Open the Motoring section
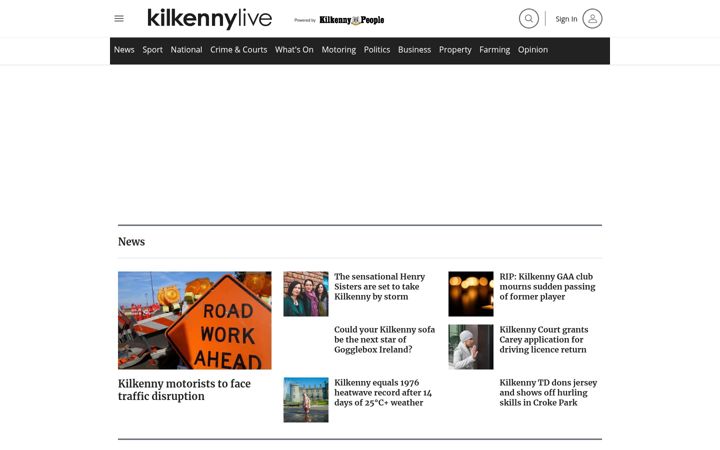Image resolution: width=720 pixels, height=450 pixels. pos(339,50)
